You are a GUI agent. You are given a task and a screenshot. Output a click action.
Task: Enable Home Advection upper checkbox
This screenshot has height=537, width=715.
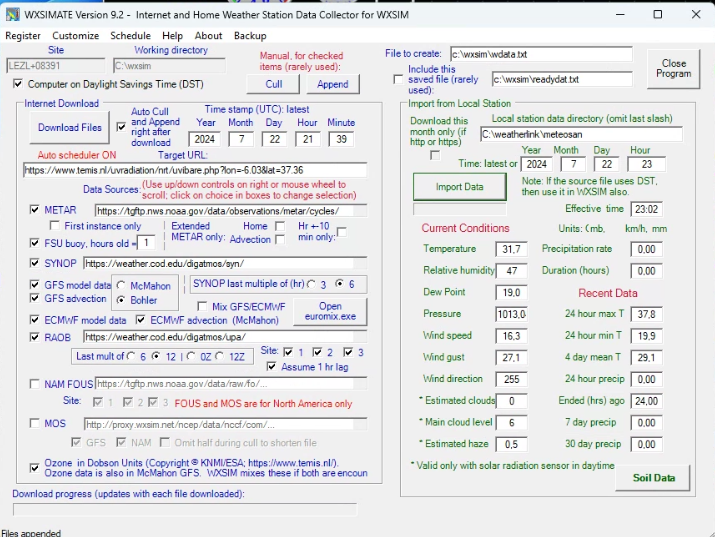[x=280, y=226]
